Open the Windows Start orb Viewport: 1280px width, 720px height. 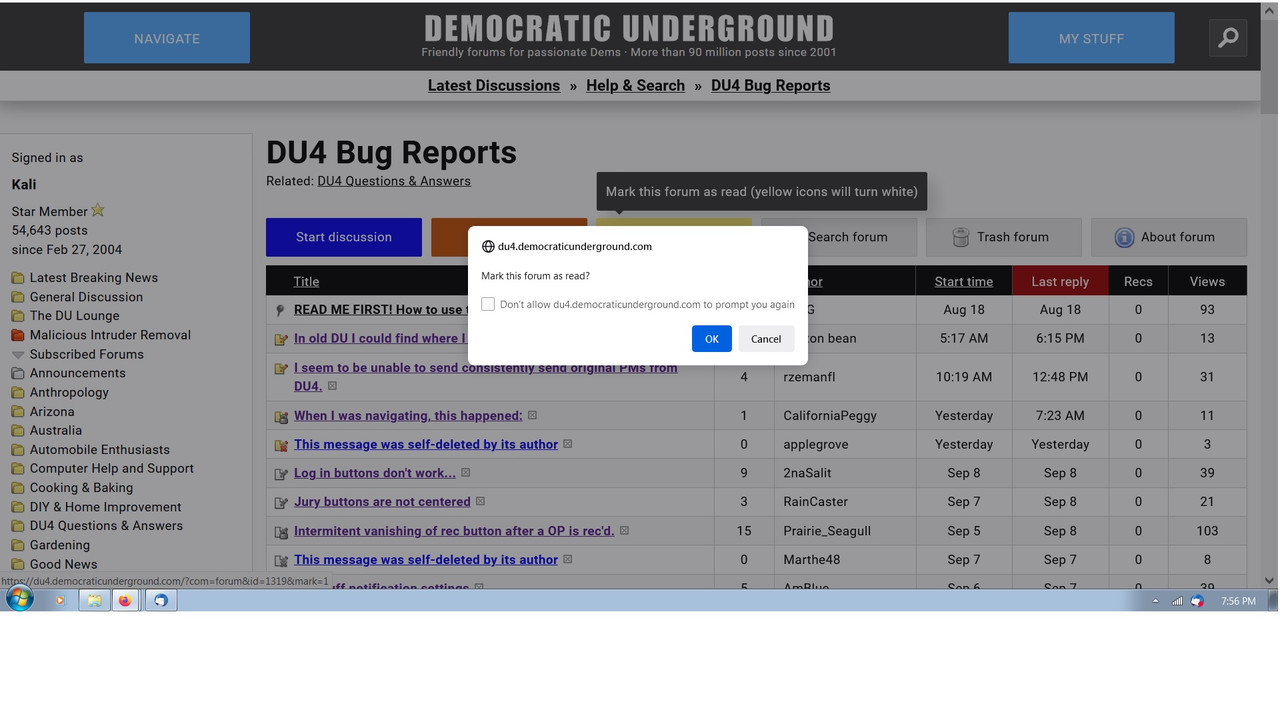coord(19,599)
